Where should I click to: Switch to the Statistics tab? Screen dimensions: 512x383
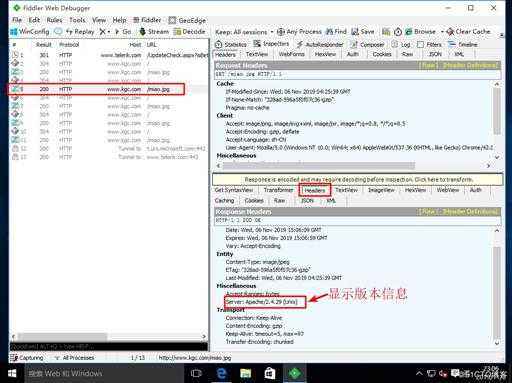(231, 44)
